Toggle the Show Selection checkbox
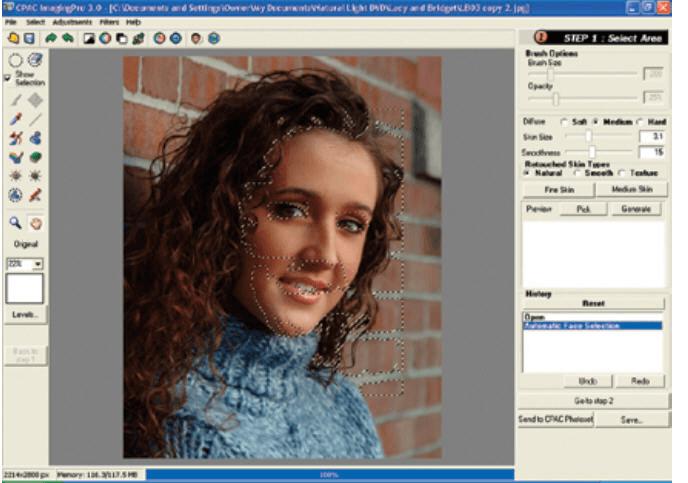688x483 pixels. [7, 78]
